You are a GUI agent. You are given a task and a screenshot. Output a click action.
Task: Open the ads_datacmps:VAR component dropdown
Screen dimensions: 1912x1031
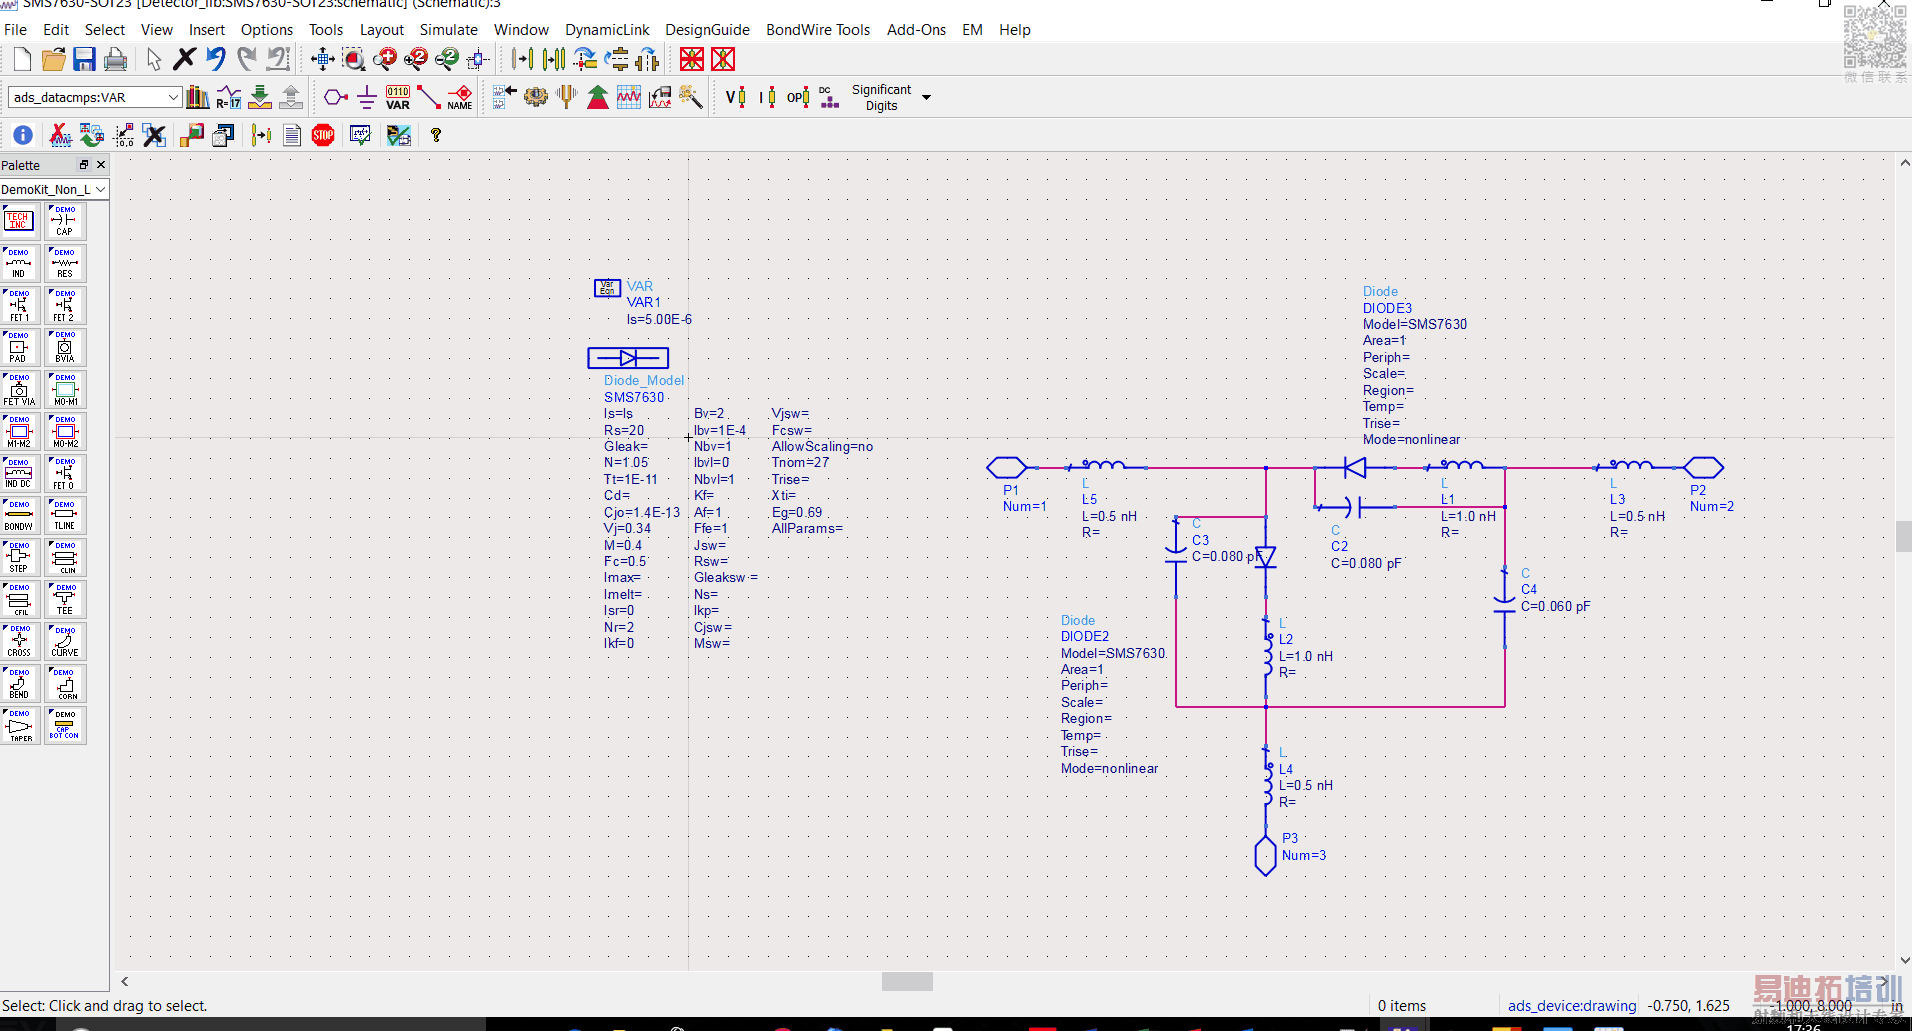tap(173, 97)
